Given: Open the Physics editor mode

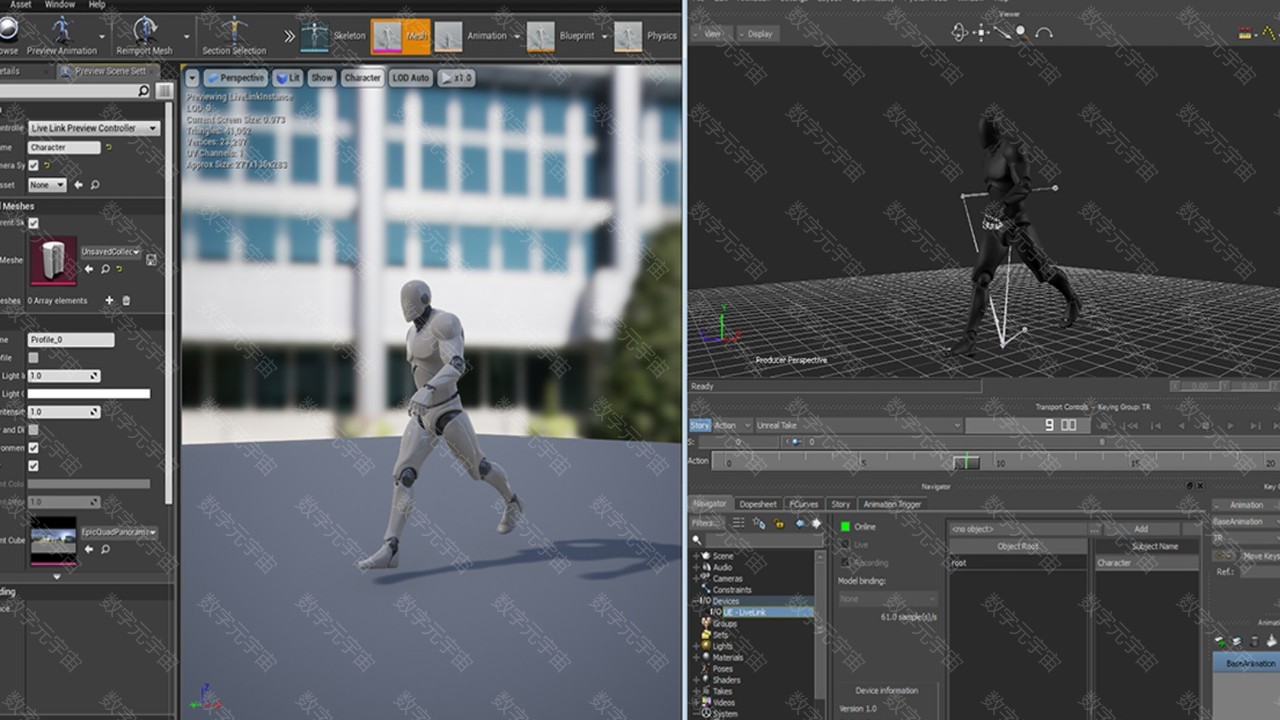Looking at the screenshot, I should tap(628, 36).
